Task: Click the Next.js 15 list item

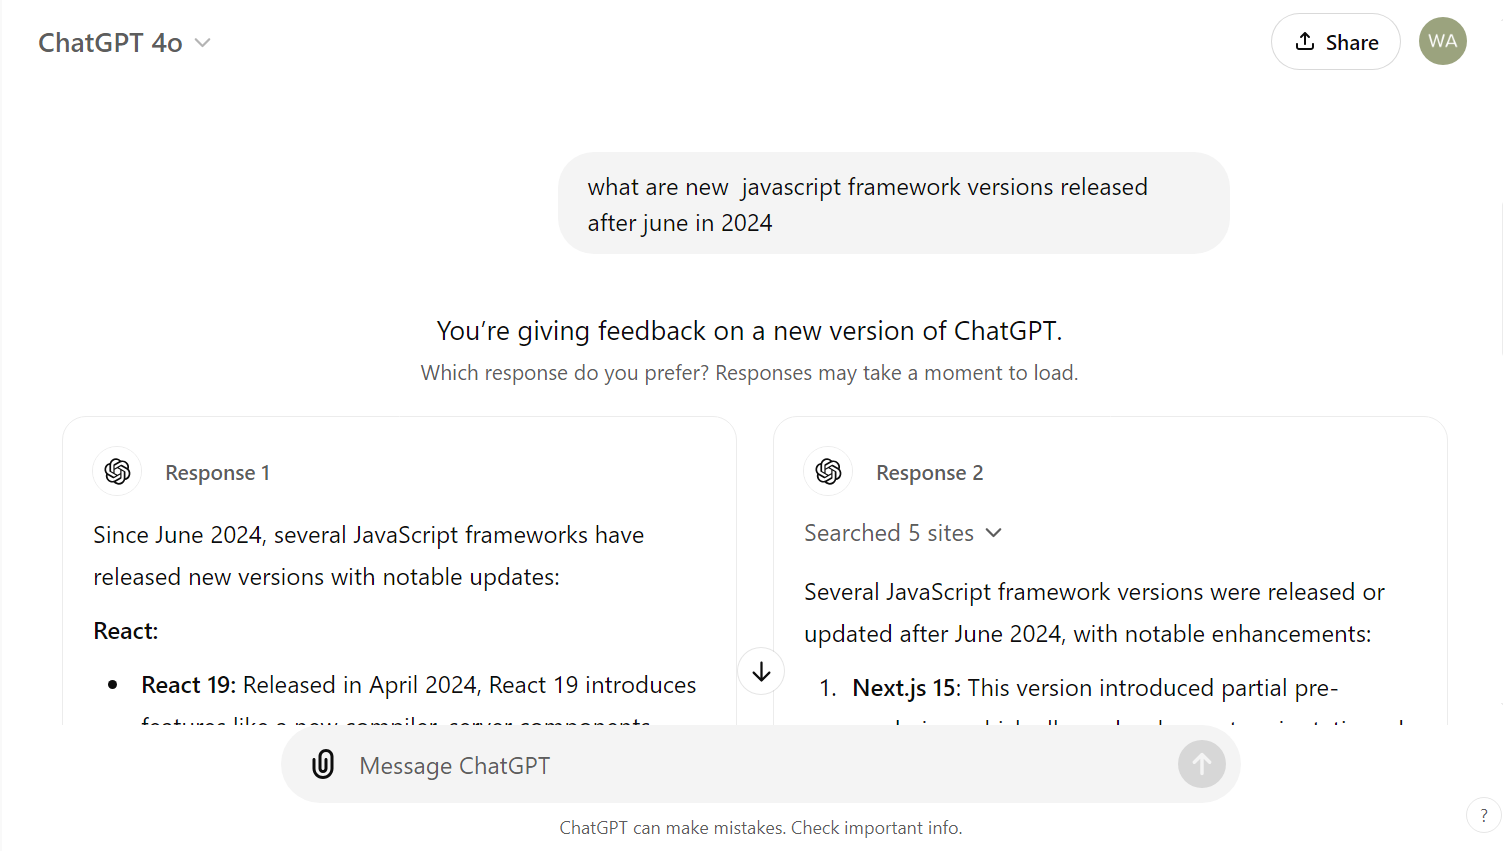Action: (1094, 688)
